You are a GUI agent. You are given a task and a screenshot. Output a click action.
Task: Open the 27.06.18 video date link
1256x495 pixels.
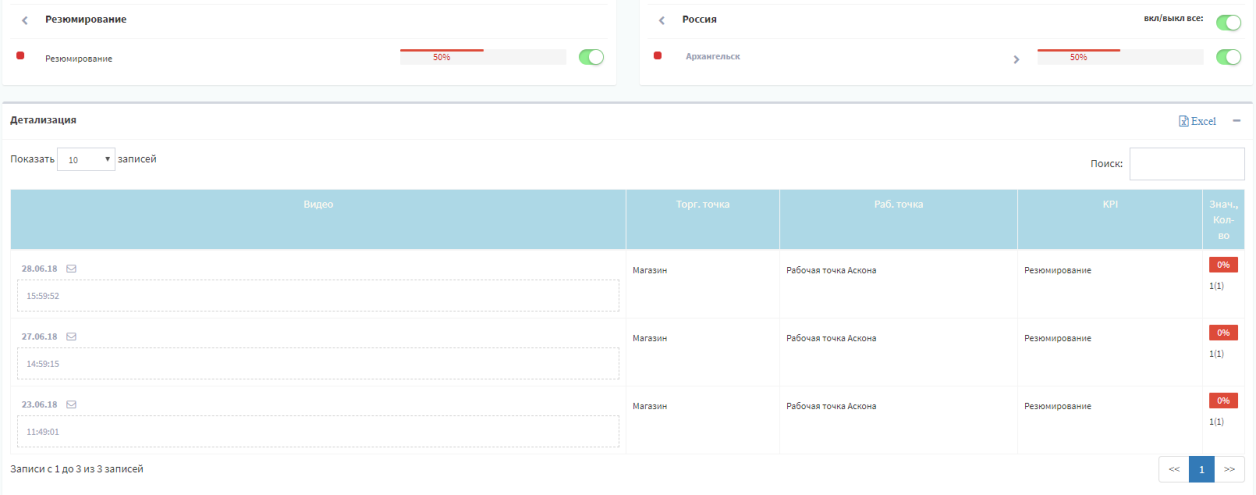pos(39,337)
